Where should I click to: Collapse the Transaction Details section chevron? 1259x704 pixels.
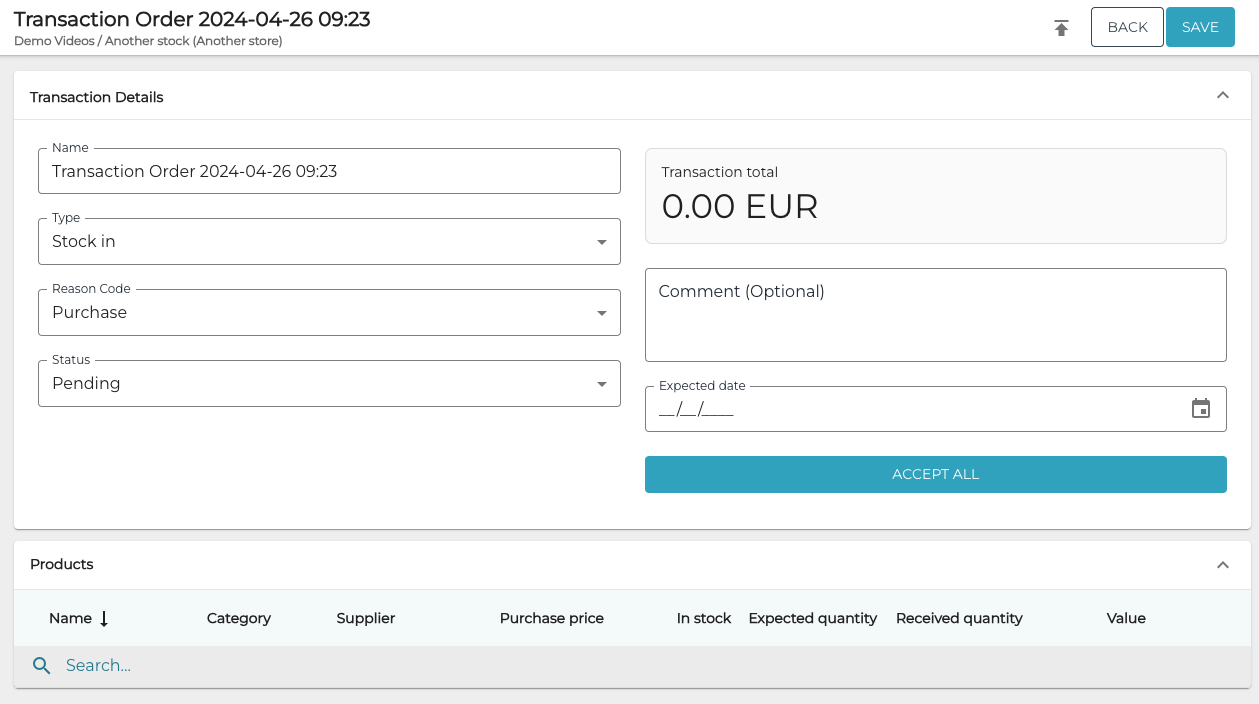pos(1222,95)
